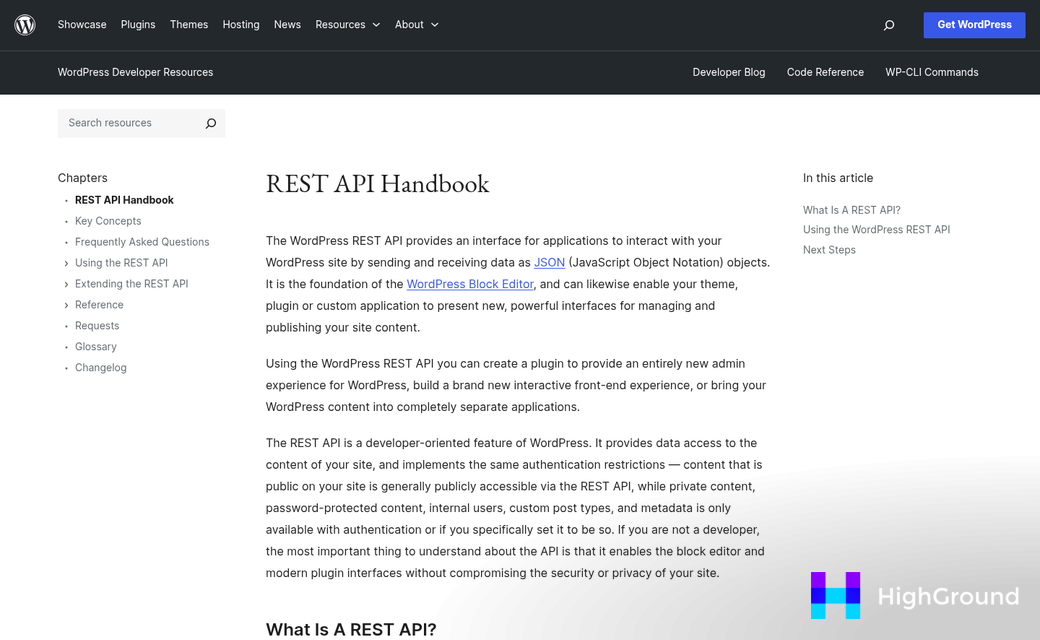Open the Code Reference link
The height and width of the screenshot is (640, 1040).
tap(825, 72)
